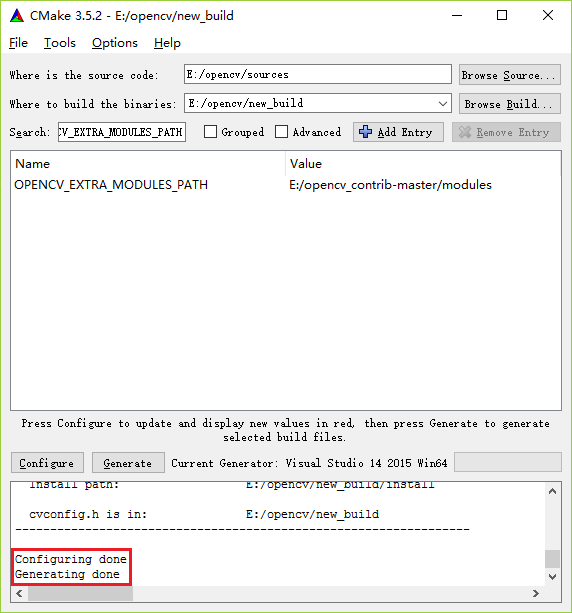Expand the build binaries path dropdown
572x613 pixels.
pos(443,104)
